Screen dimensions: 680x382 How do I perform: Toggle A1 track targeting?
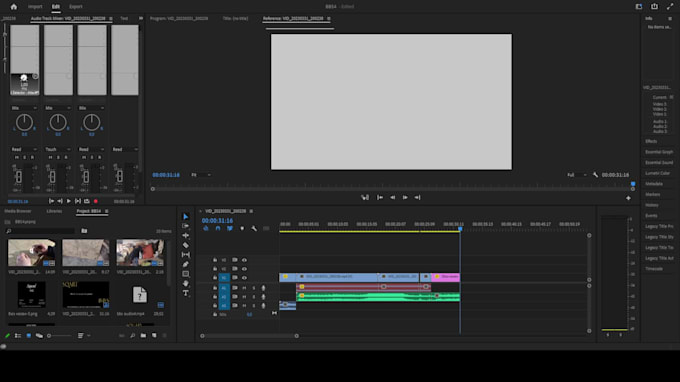click(x=224, y=288)
